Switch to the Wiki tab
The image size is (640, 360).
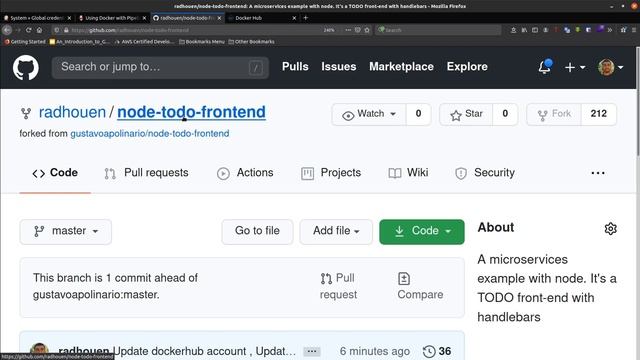[408, 173]
